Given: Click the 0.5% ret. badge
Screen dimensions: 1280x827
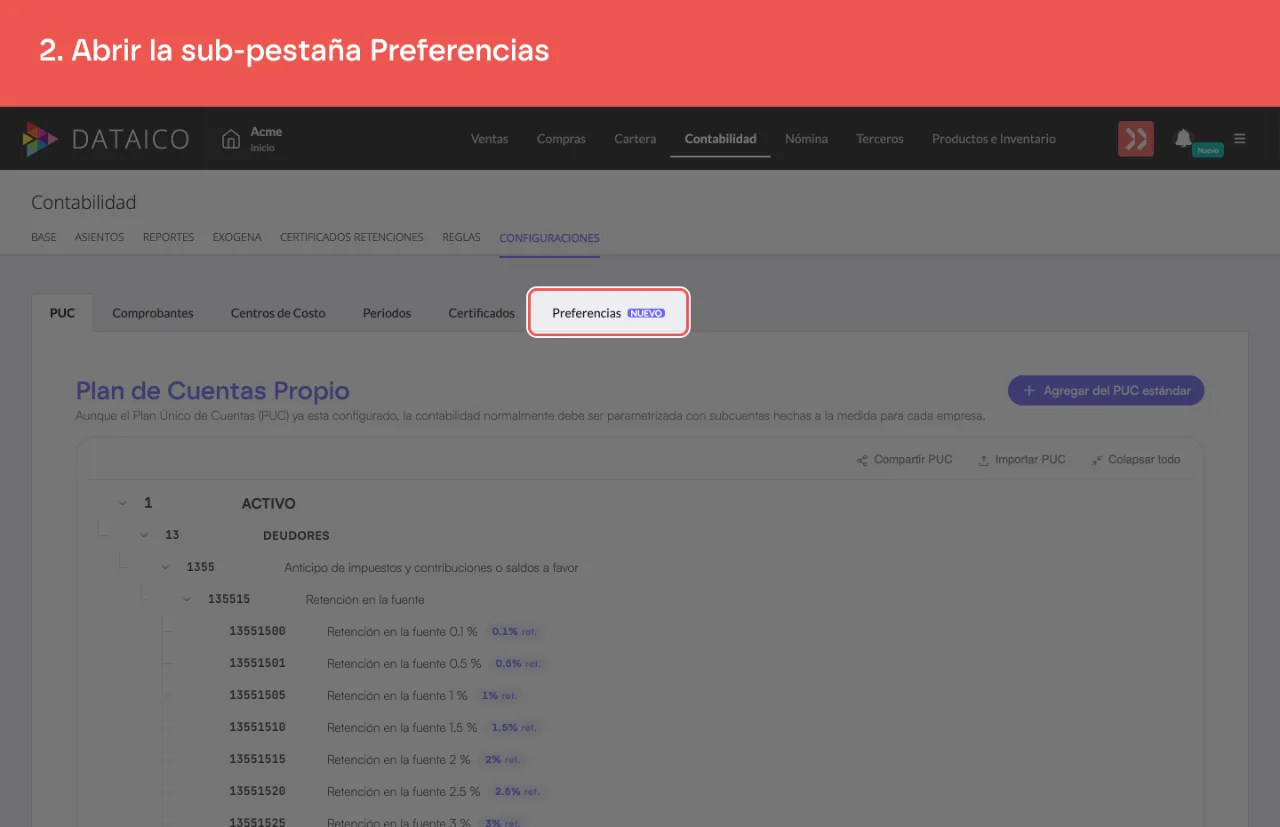Looking at the screenshot, I should (518, 663).
